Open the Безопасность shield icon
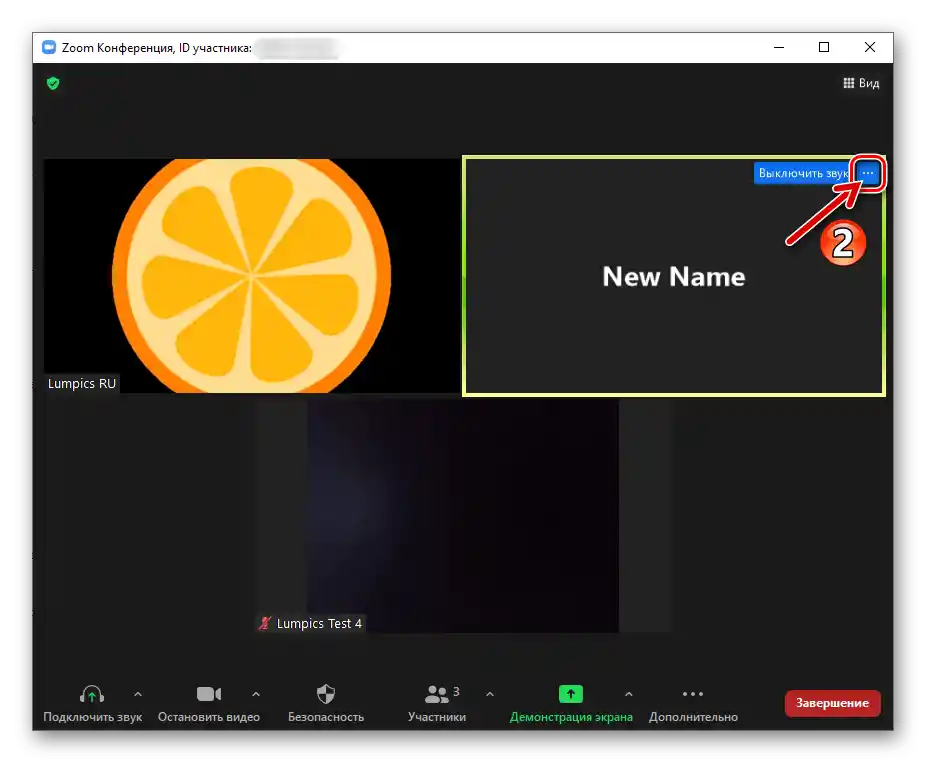Image resolution: width=926 pixels, height=763 pixels. click(x=326, y=692)
